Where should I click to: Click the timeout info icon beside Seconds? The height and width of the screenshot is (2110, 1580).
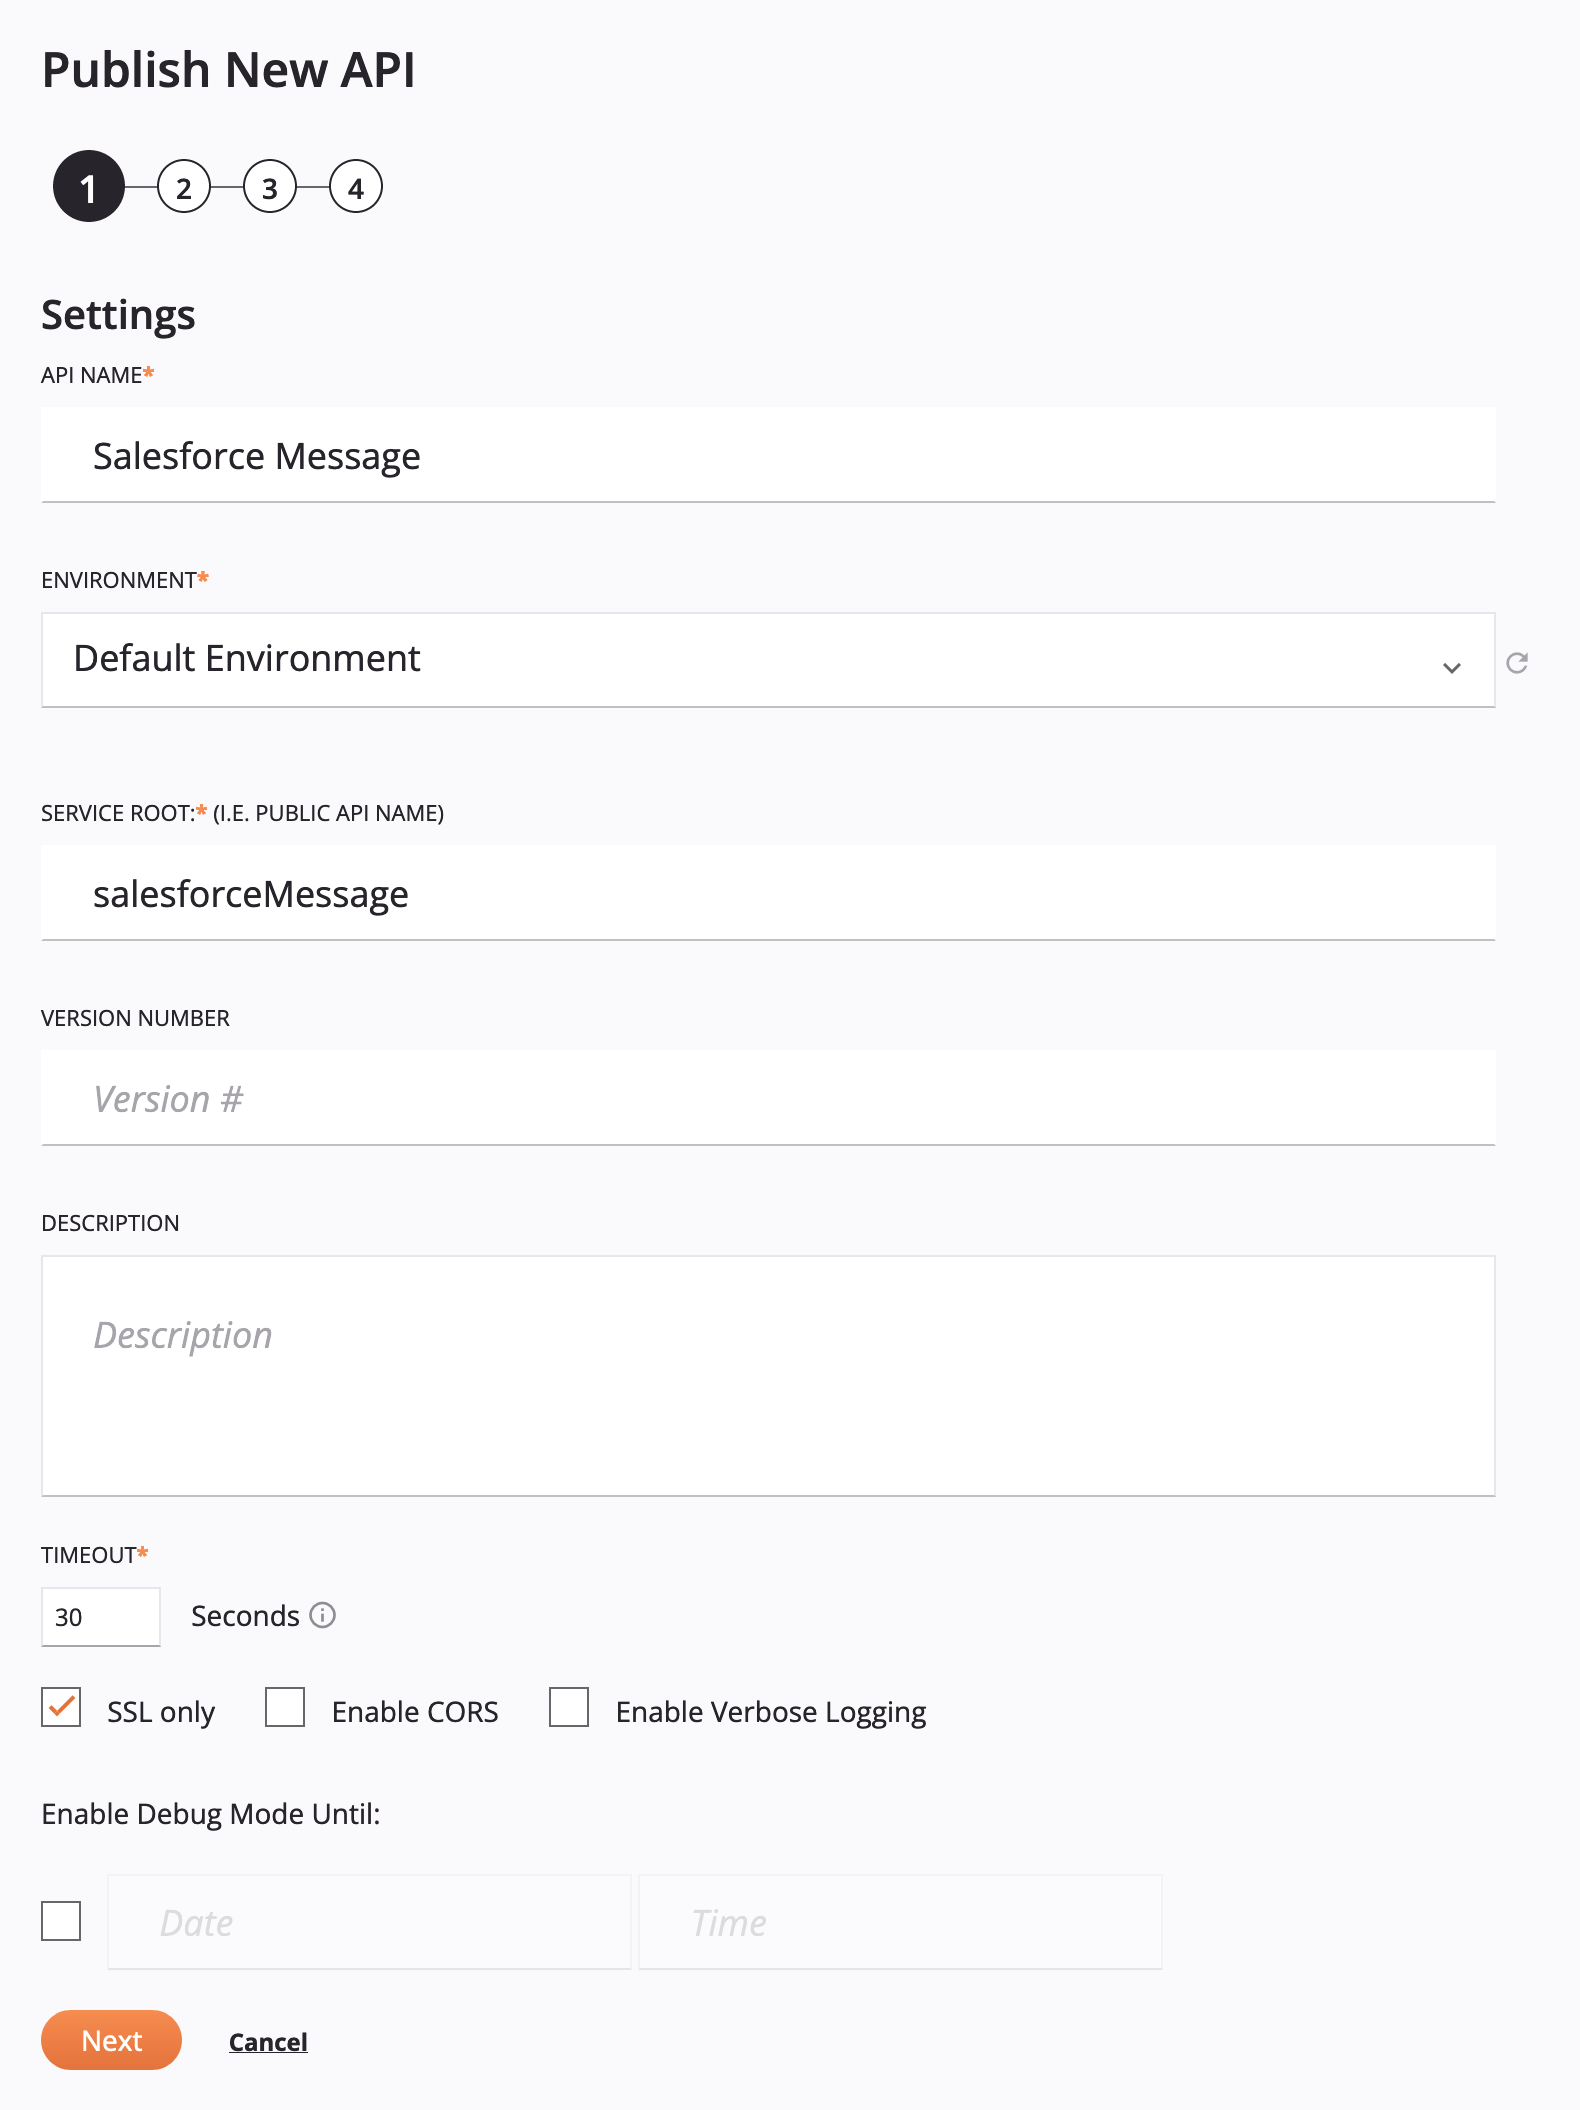tap(322, 1615)
